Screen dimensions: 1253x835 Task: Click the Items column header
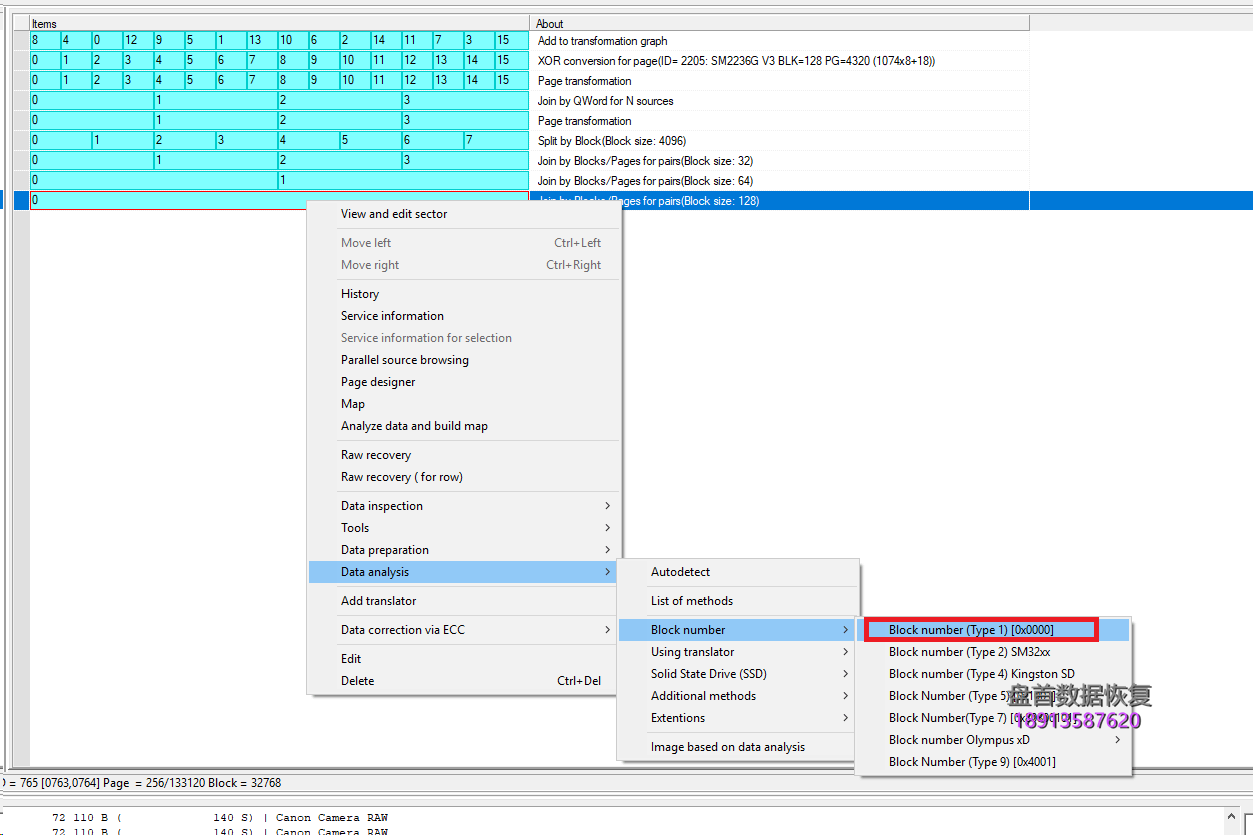coord(279,23)
